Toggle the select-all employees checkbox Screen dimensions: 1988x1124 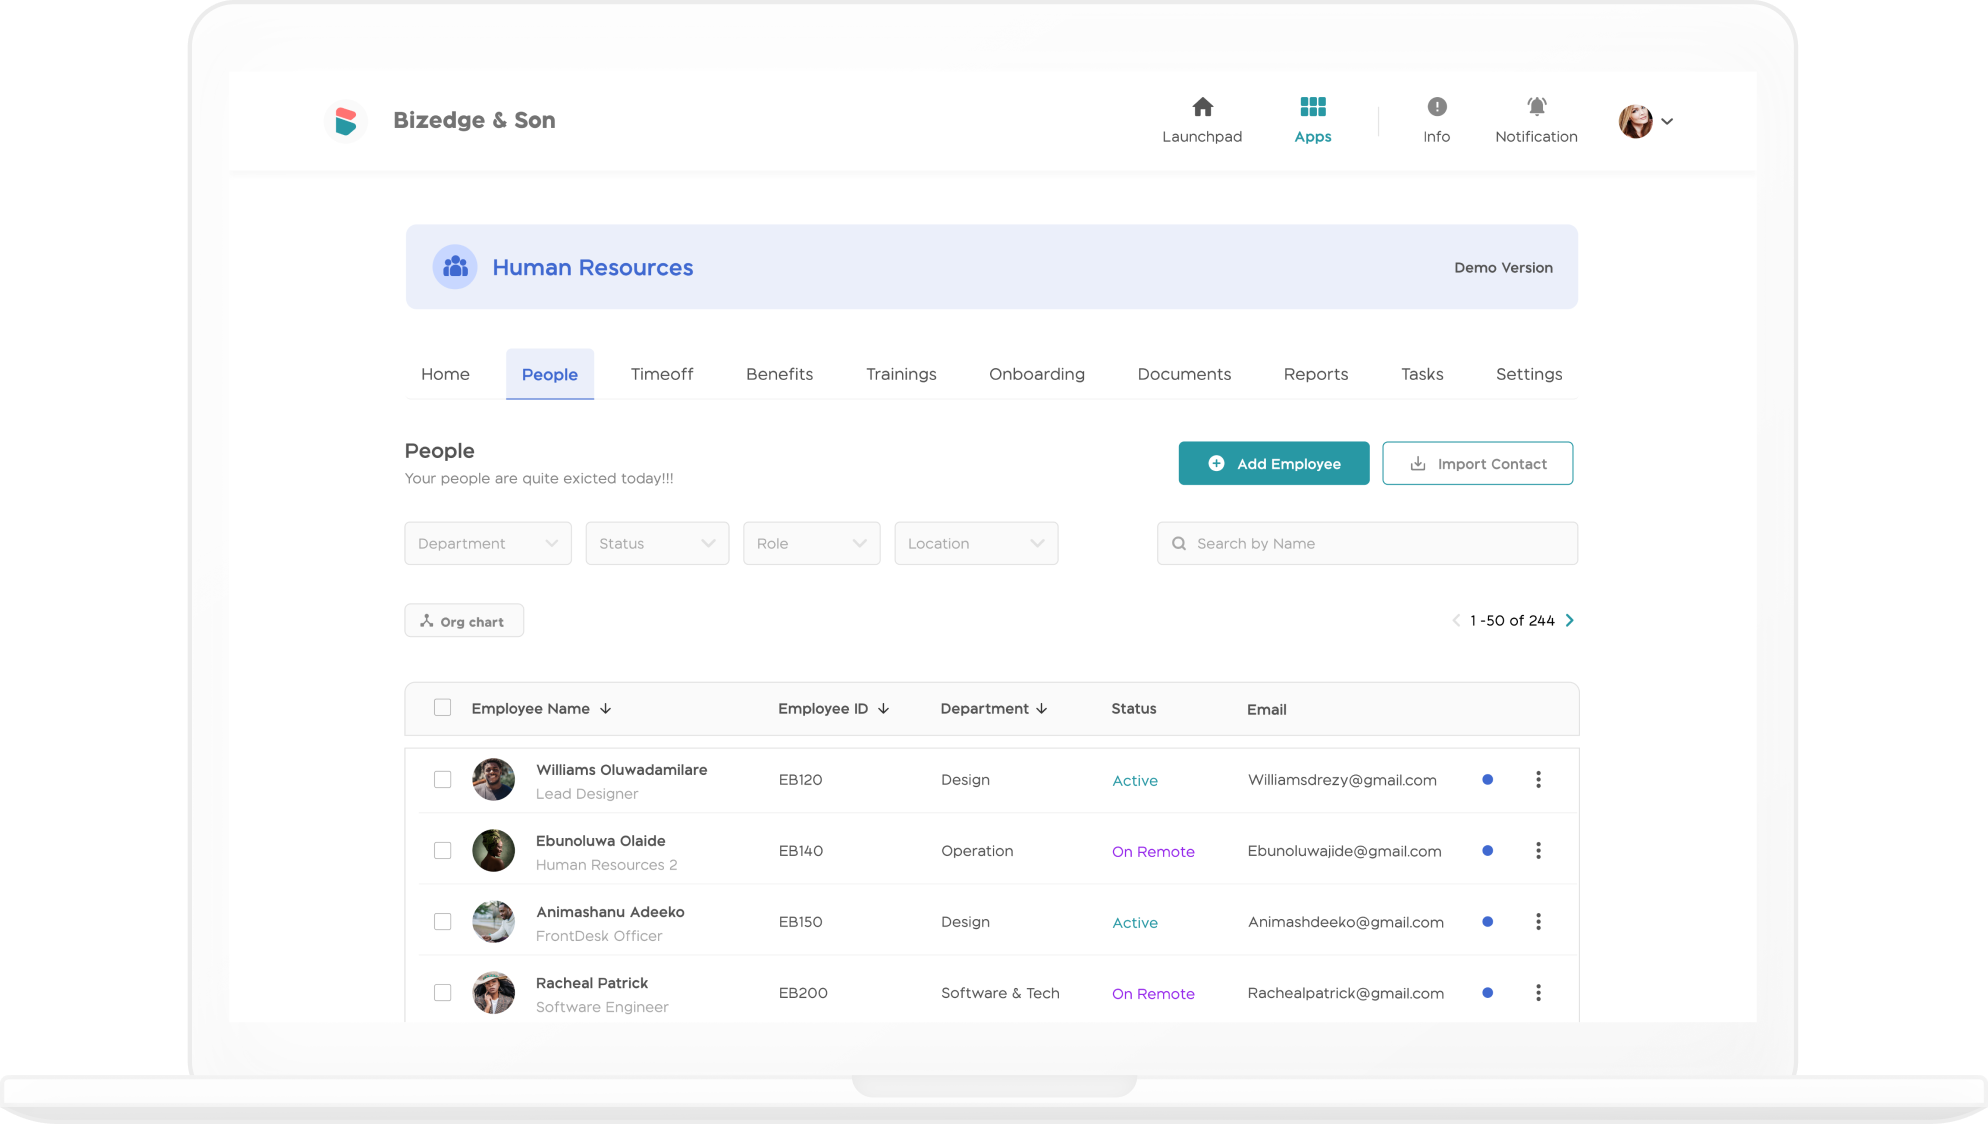pos(442,707)
